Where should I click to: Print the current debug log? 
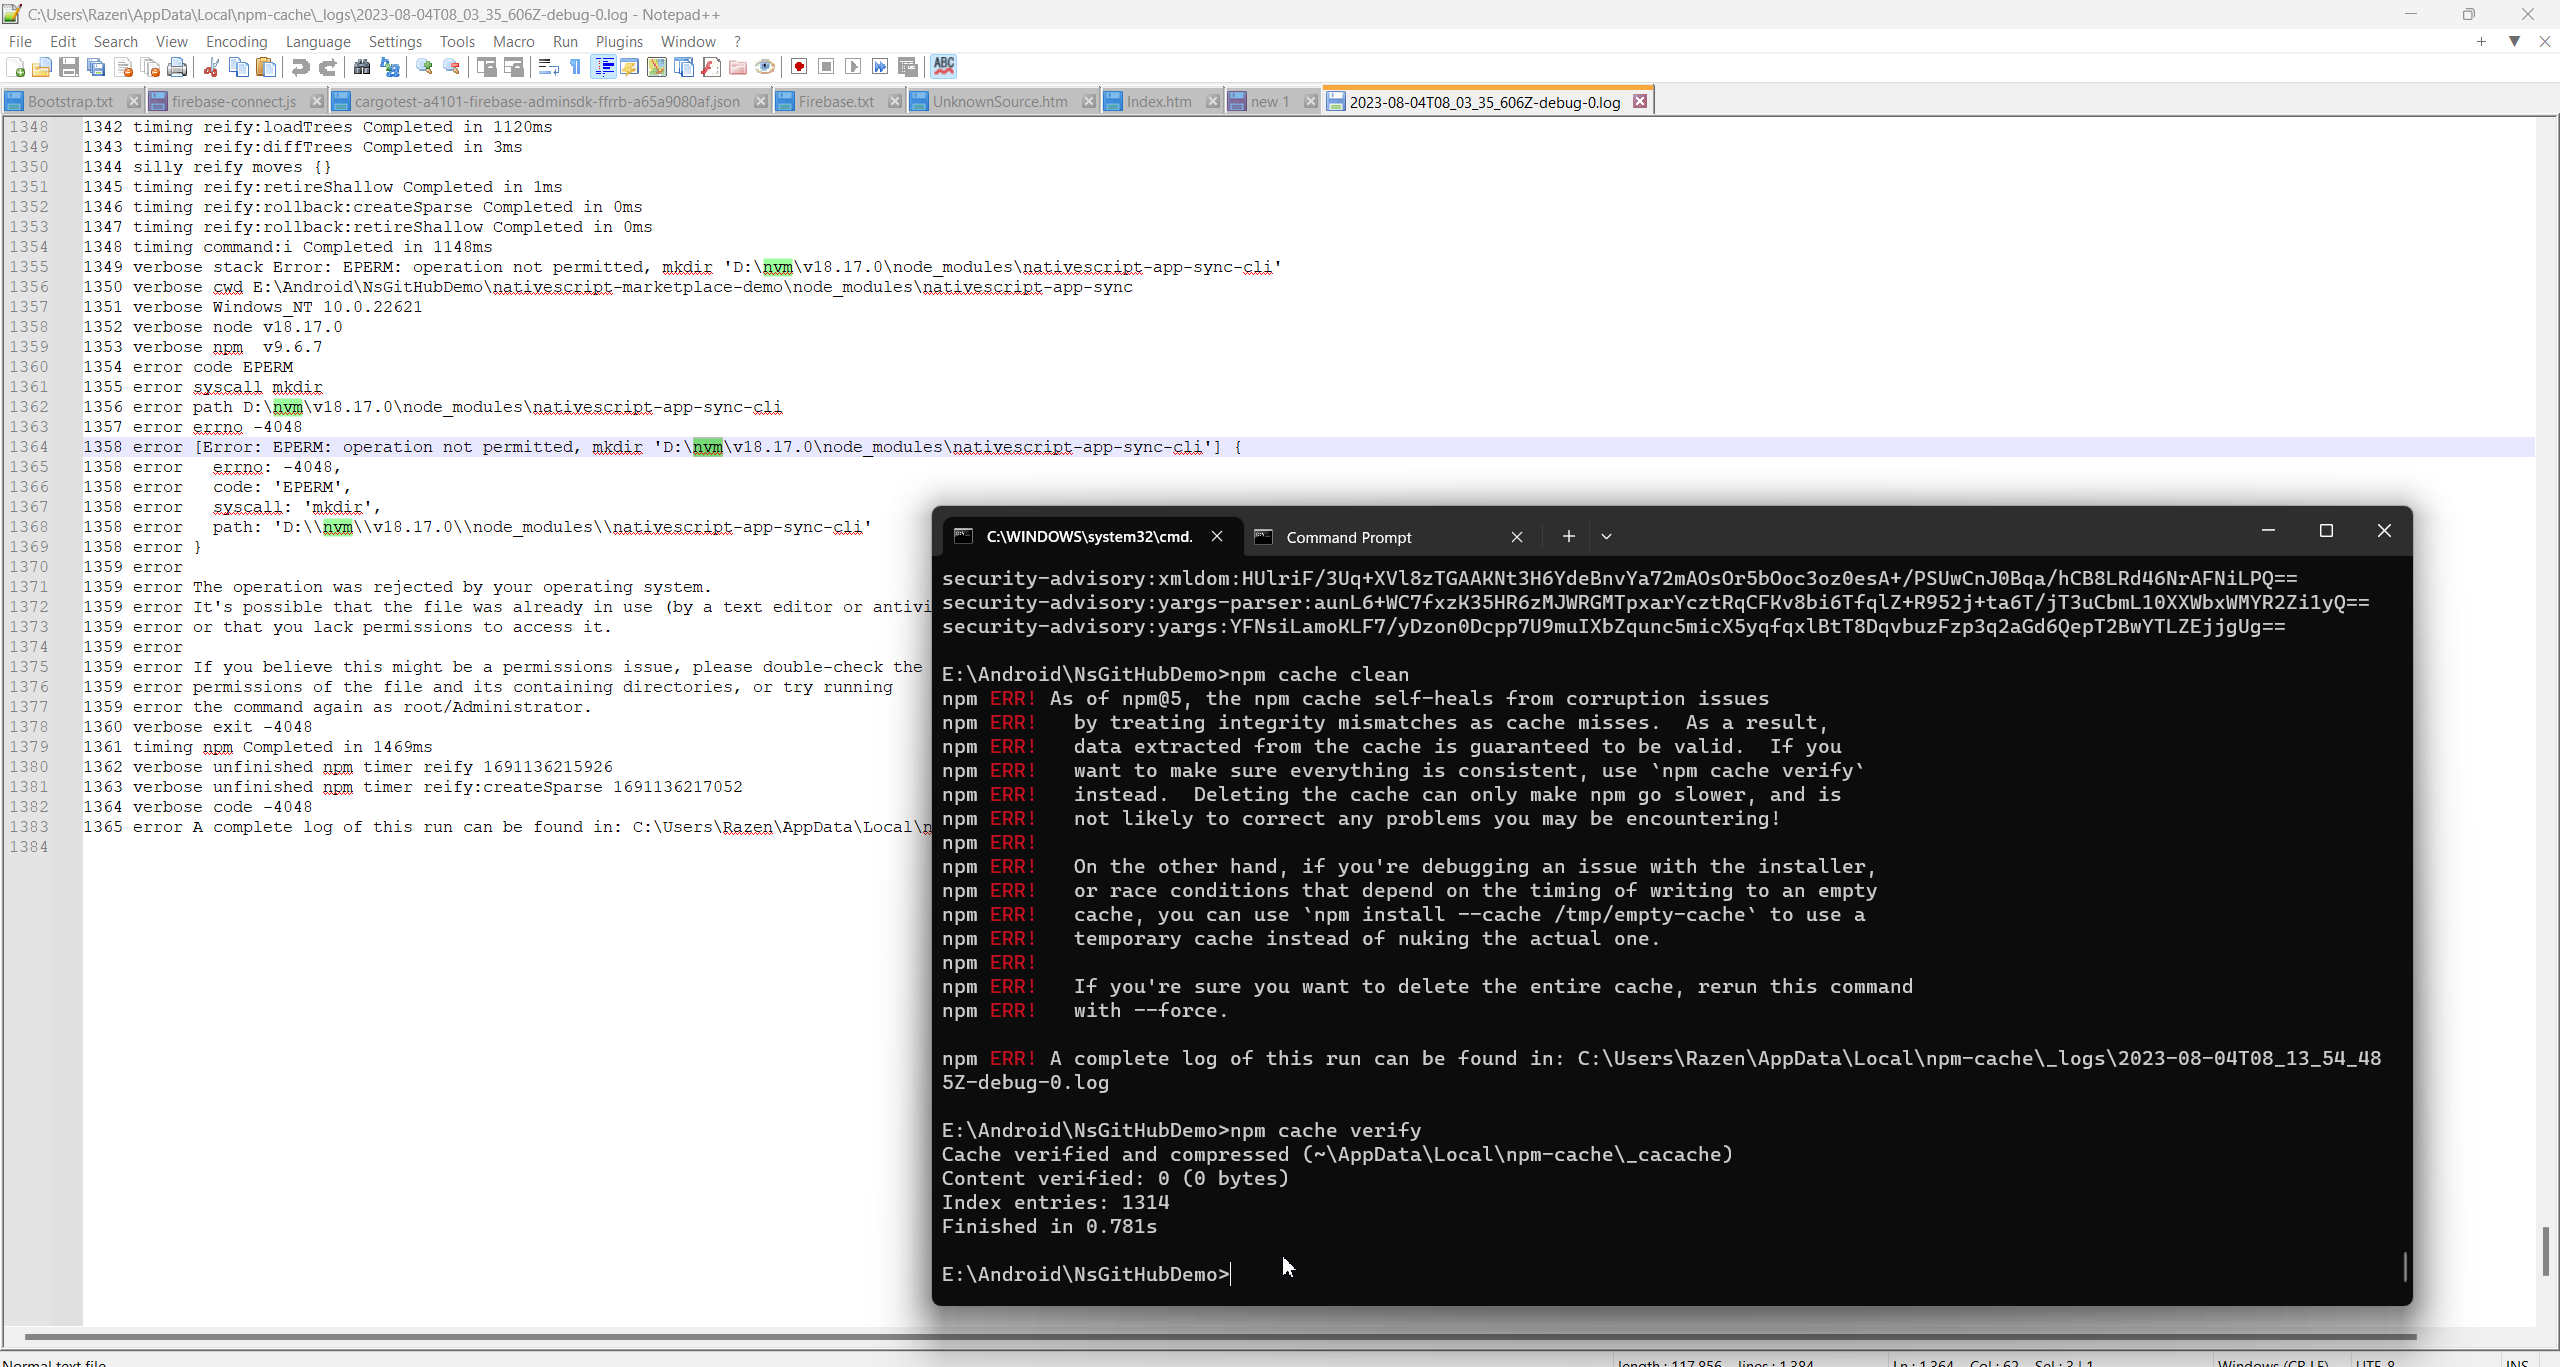pos(177,67)
